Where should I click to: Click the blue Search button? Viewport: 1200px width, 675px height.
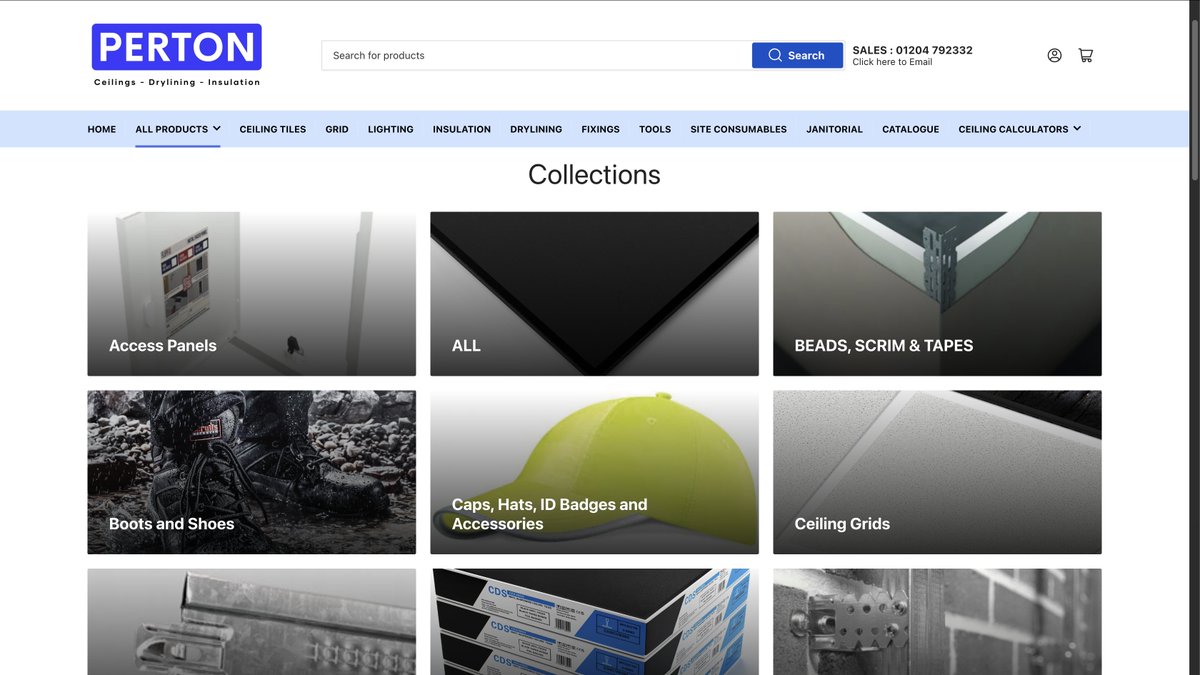click(797, 55)
